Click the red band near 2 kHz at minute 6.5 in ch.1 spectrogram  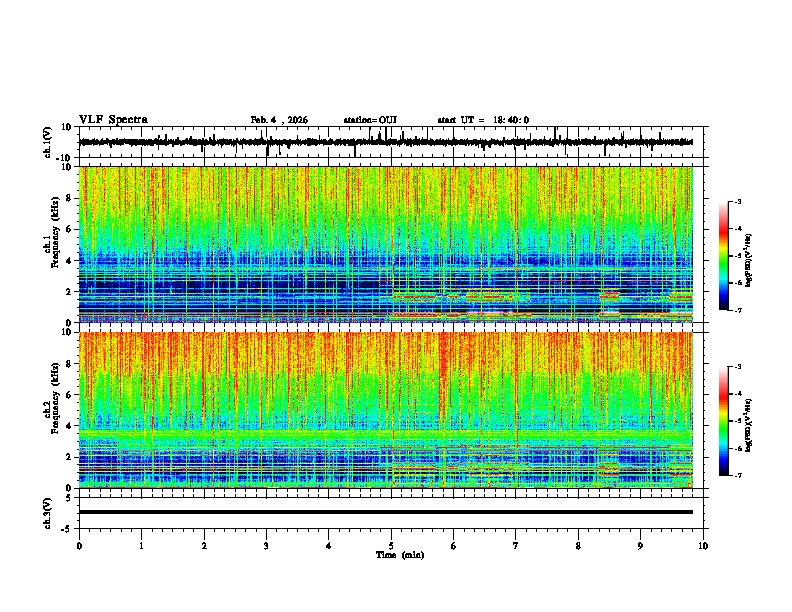pyautogui.click(x=489, y=295)
